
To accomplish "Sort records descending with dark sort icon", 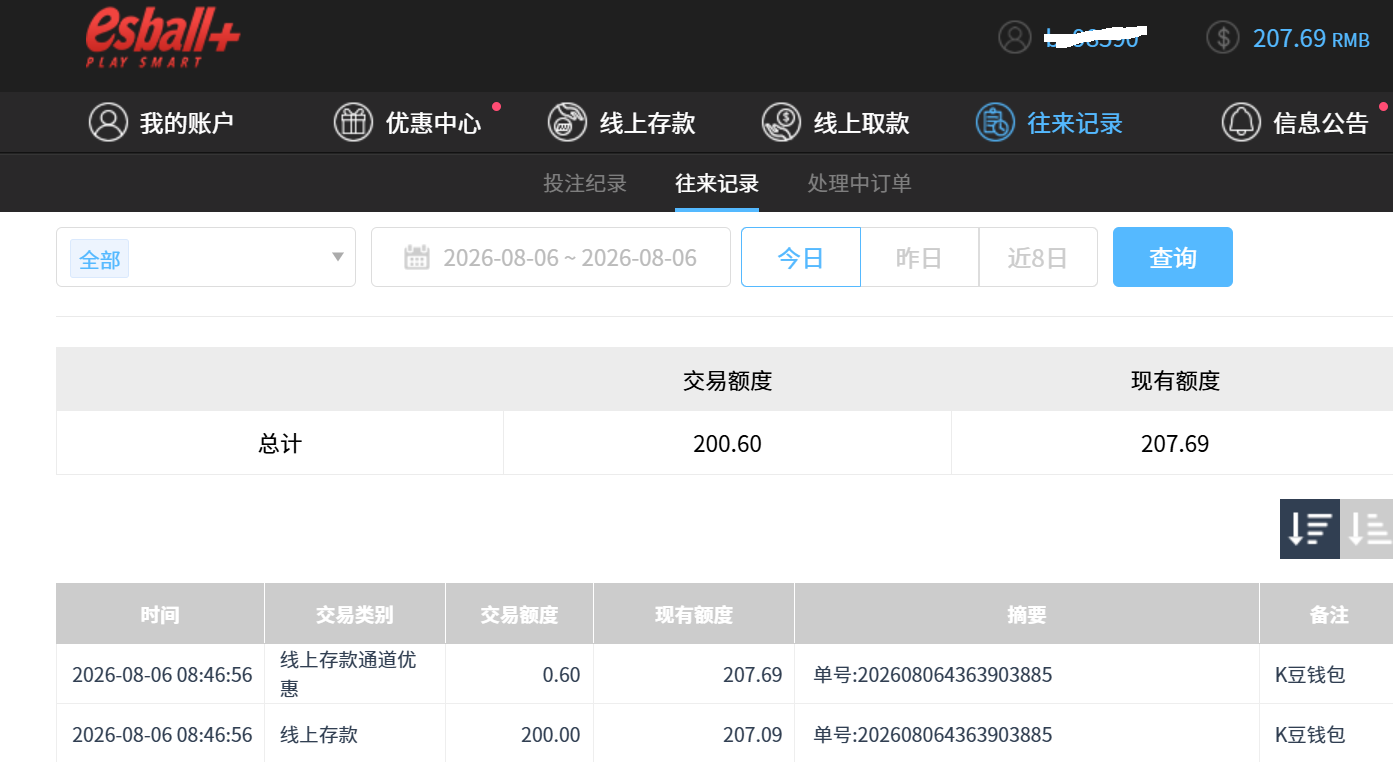I will coord(1310,529).
